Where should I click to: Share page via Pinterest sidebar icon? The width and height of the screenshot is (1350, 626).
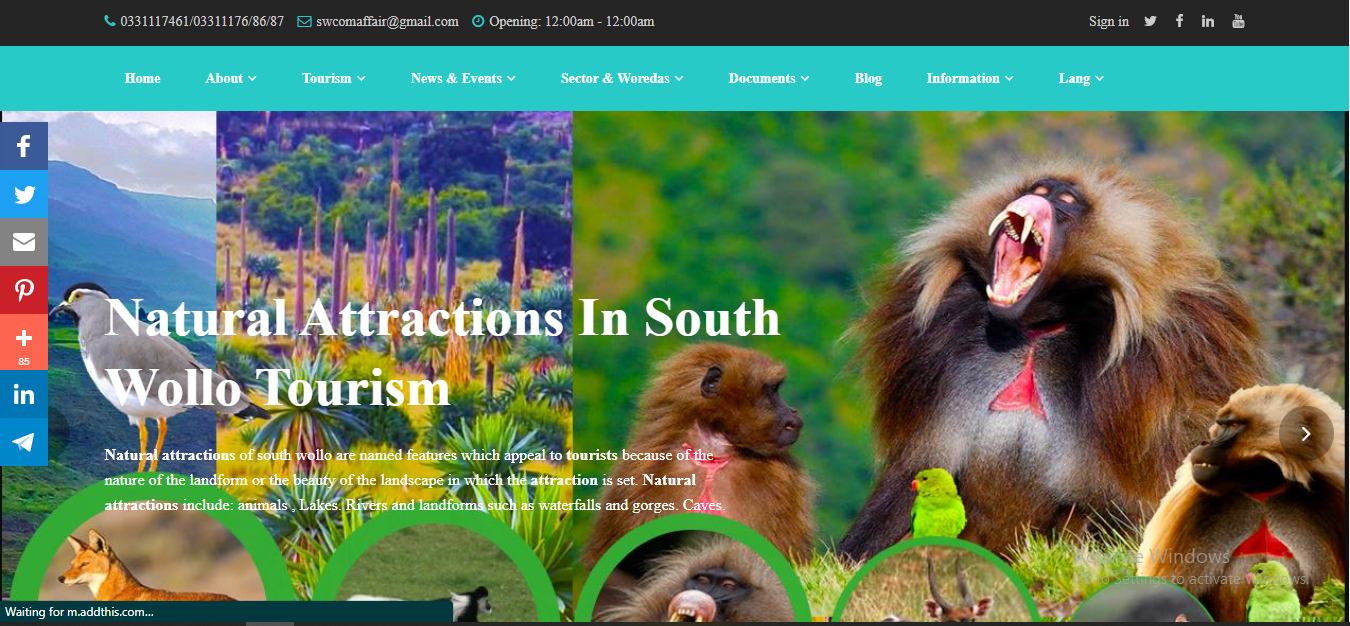pos(24,290)
